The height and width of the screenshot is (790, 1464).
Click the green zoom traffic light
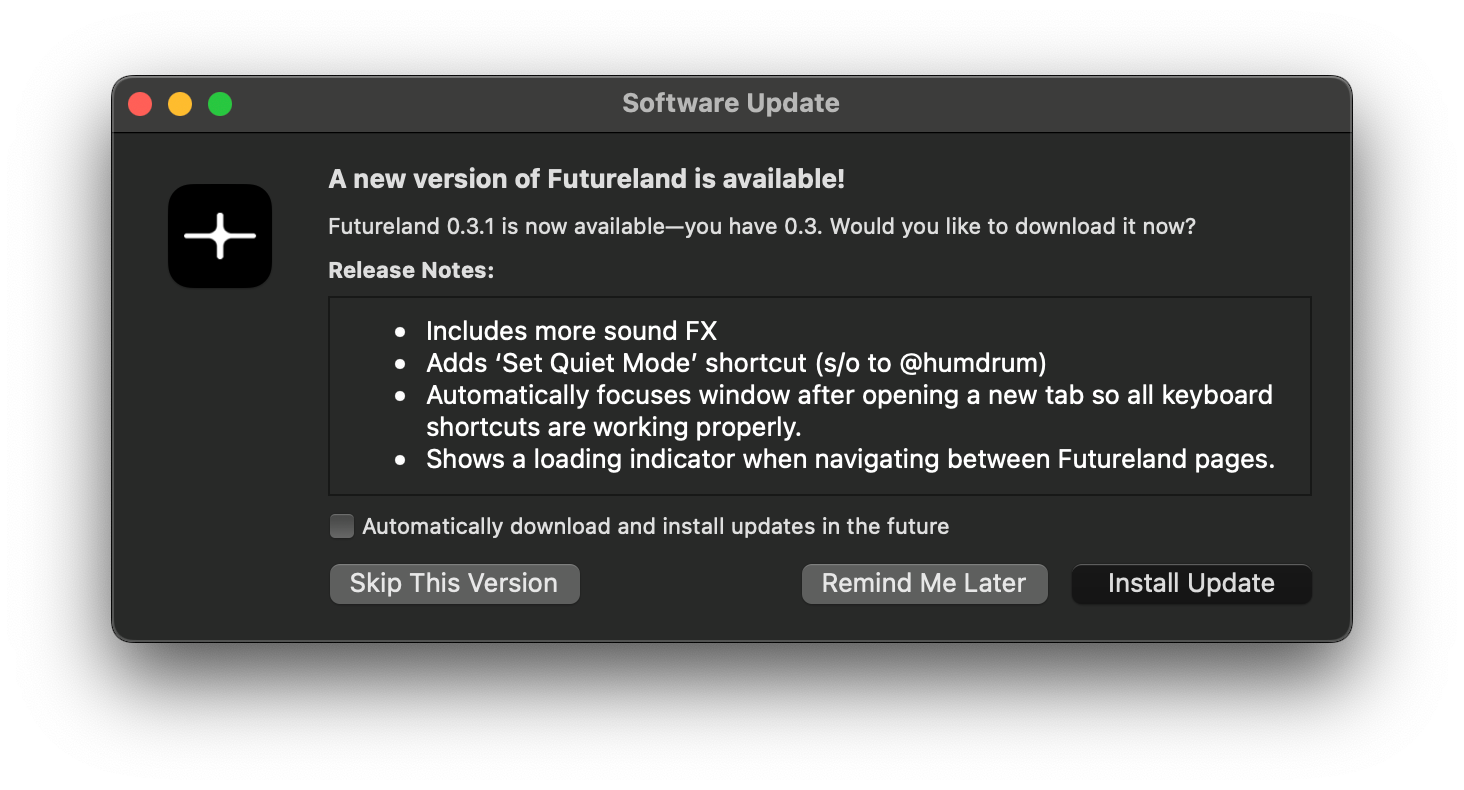click(220, 103)
